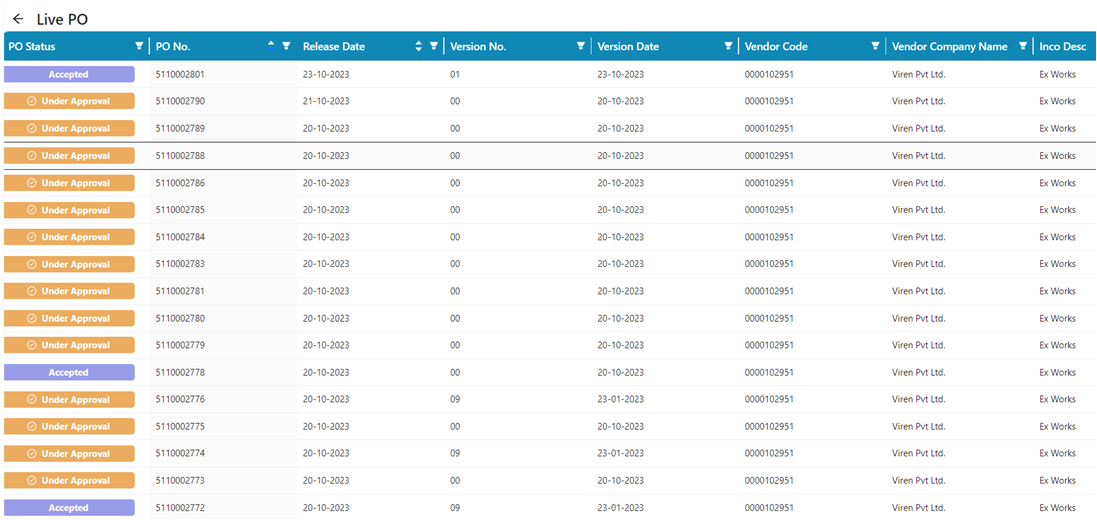Click version date 23-01-2023 in PO 5110002774 row
The height and width of the screenshot is (520, 1097).
pos(621,454)
